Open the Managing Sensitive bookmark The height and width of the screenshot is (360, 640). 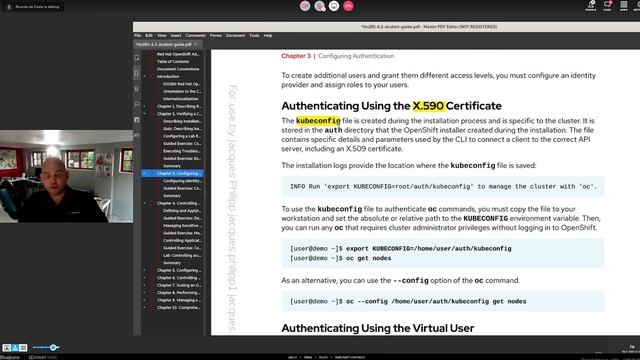pos(182,225)
